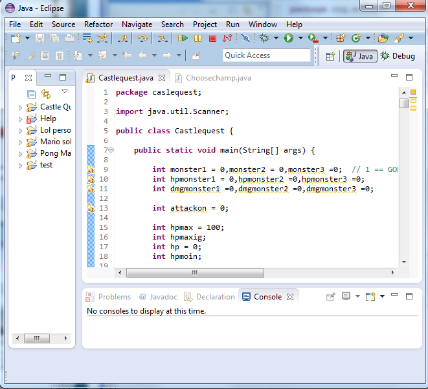Click the red Terminate icon

click(x=212, y=38)
